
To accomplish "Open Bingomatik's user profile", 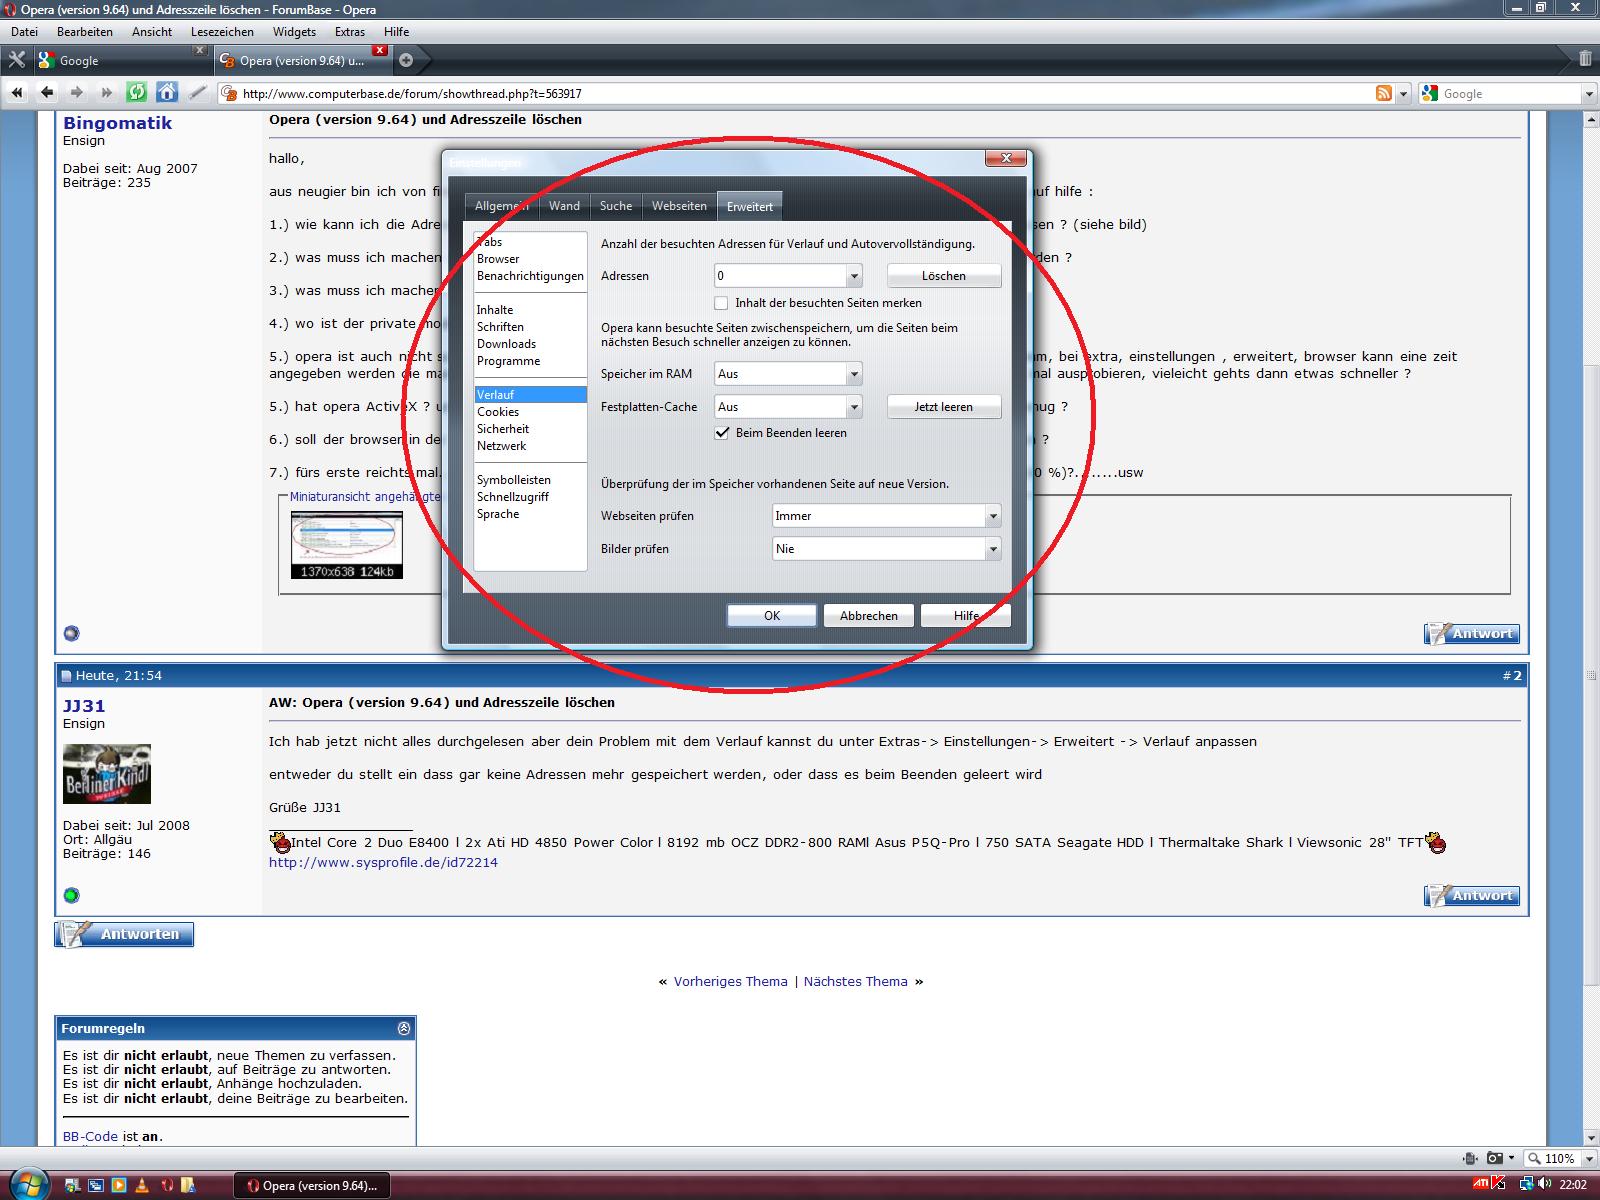I will pos(117,123).
